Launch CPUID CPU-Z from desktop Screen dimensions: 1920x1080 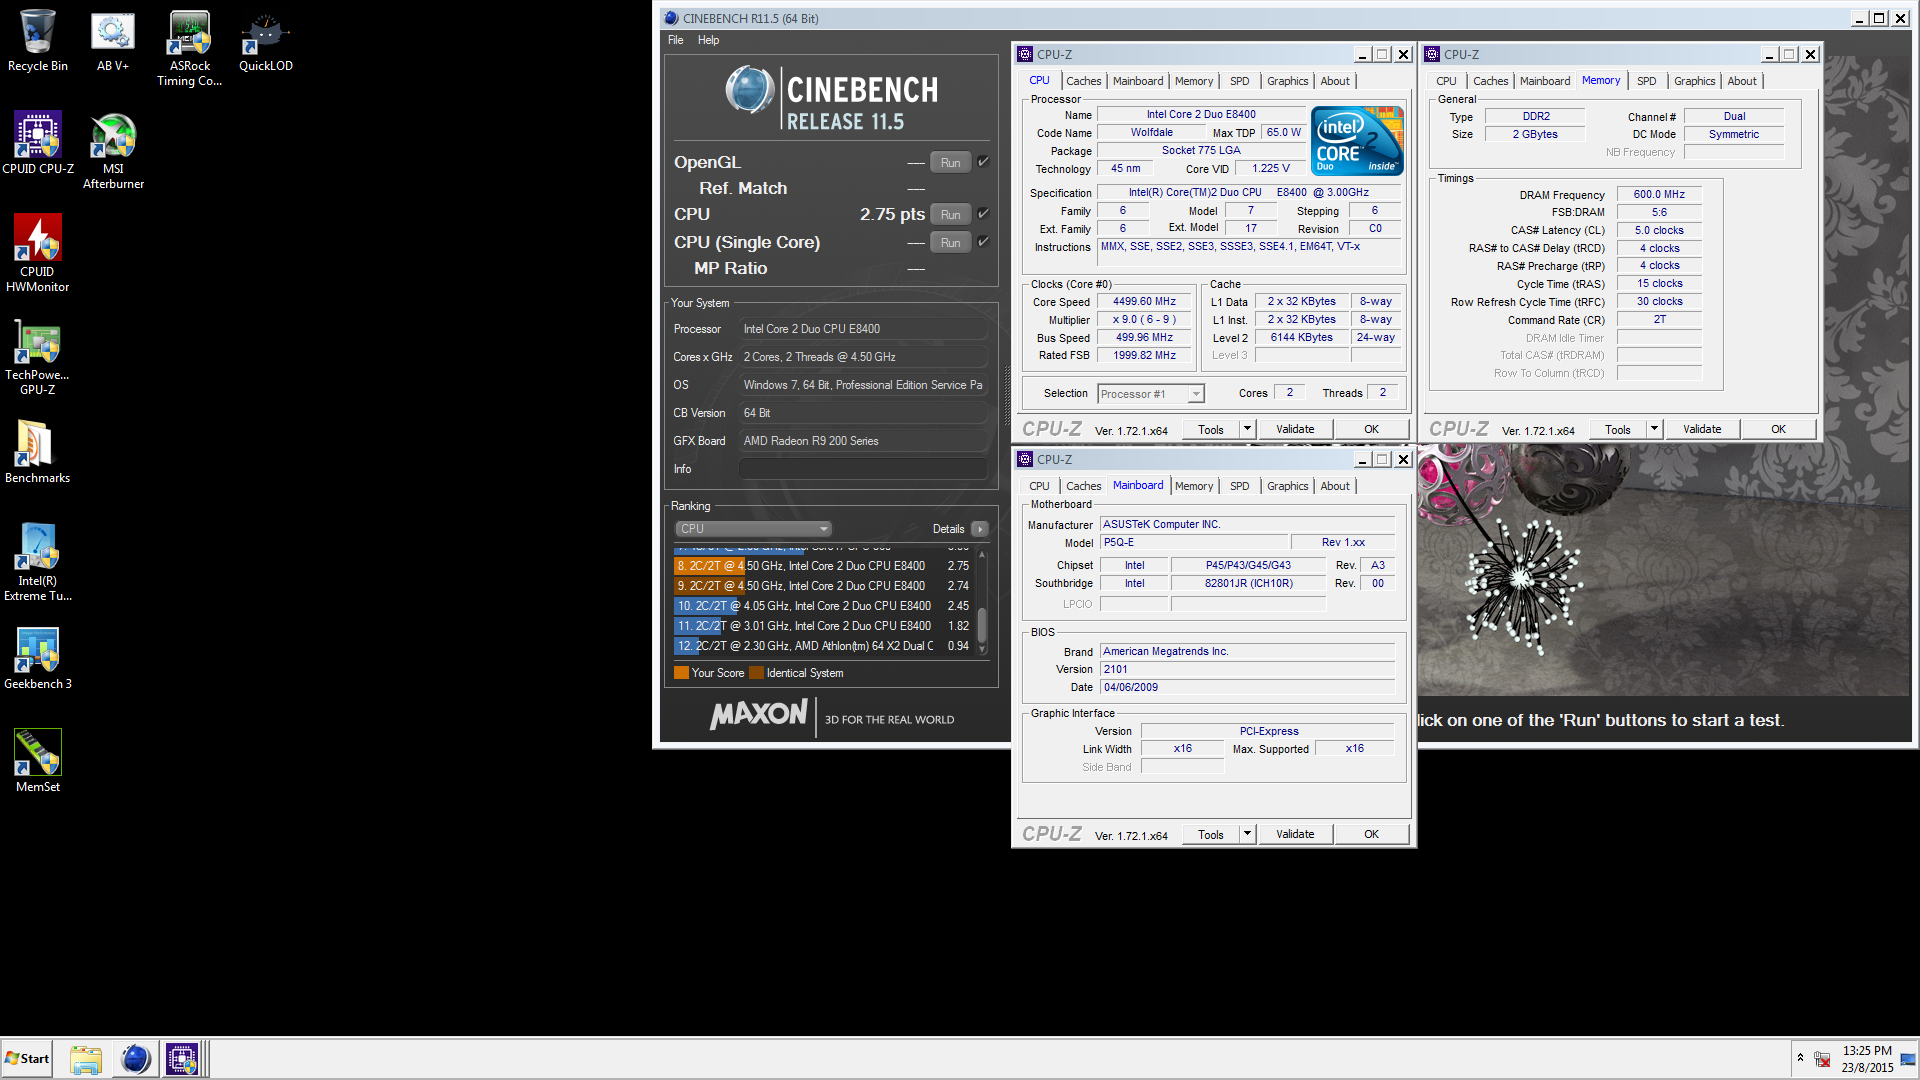tap(37, 143)
